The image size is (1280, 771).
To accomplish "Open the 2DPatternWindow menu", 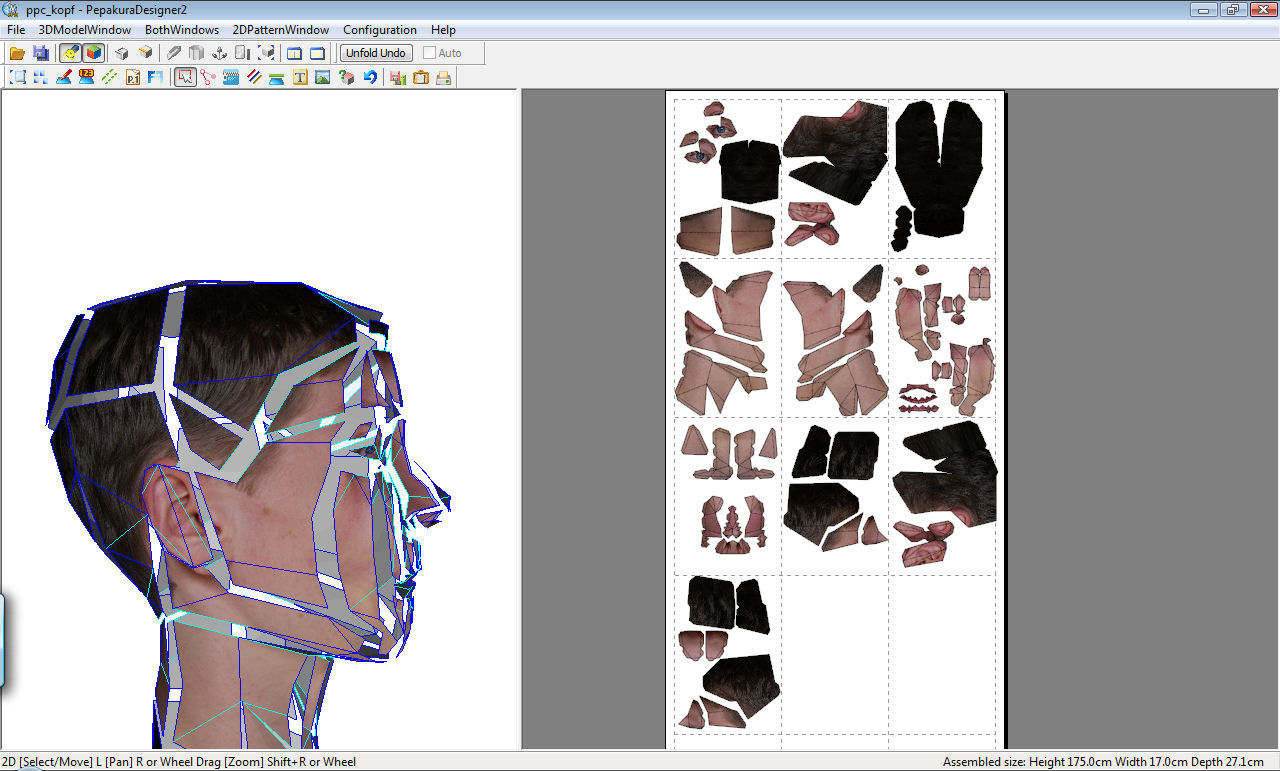I will (x=281, y=30).
